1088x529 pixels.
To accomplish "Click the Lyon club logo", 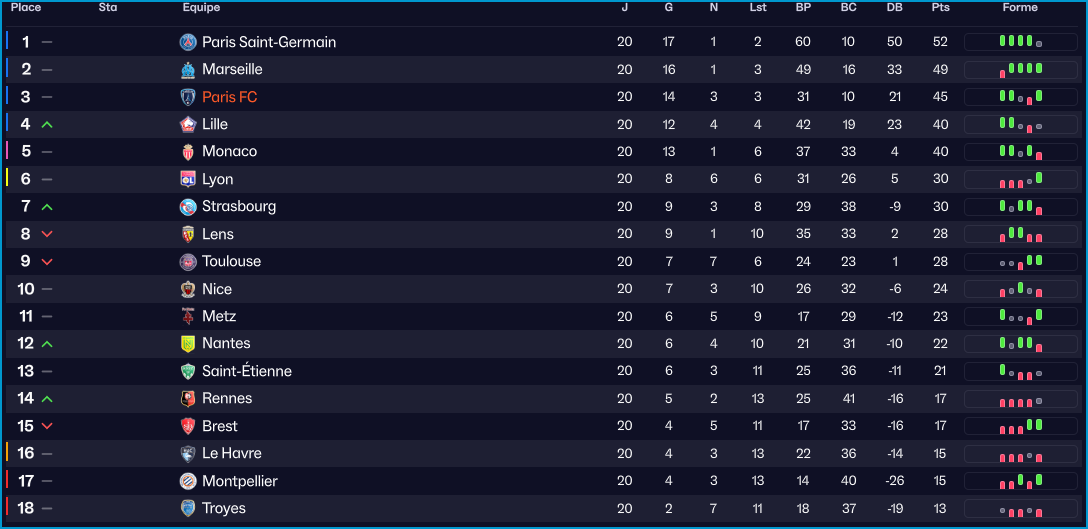I will pyautogui.click(x=188, y=179).
